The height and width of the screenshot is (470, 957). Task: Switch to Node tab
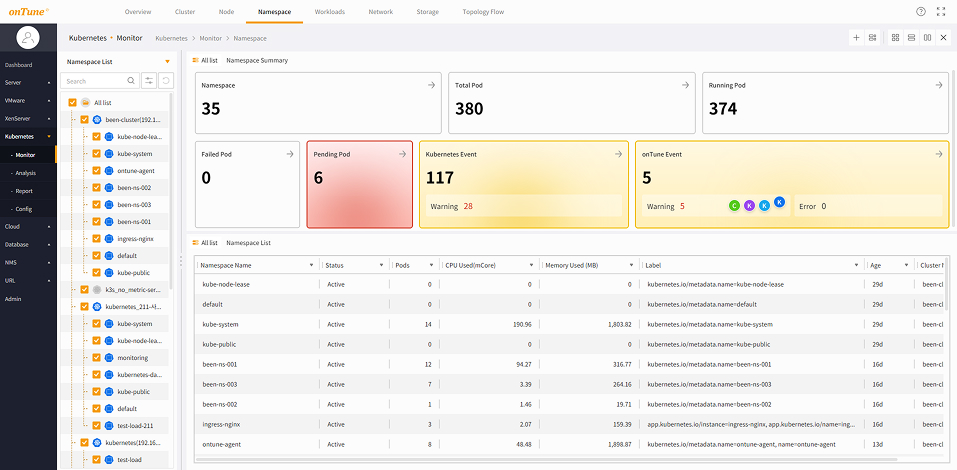pos(226,12)
